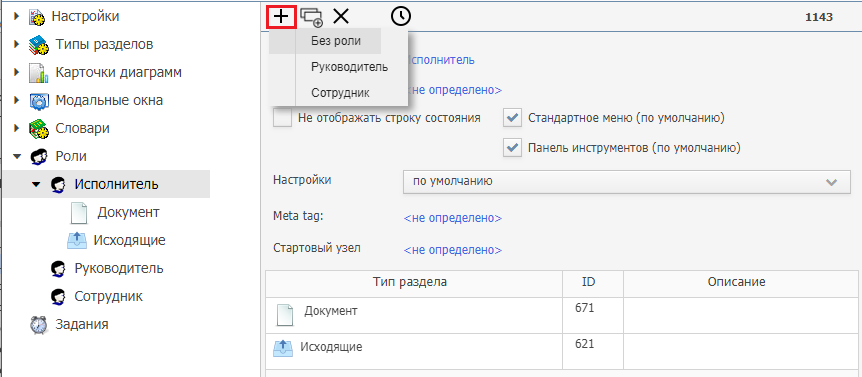The width and height of the screenshot is (862, 377).
Task: Expand the Модальные окна tree node
Action: [x=16, y=101]
